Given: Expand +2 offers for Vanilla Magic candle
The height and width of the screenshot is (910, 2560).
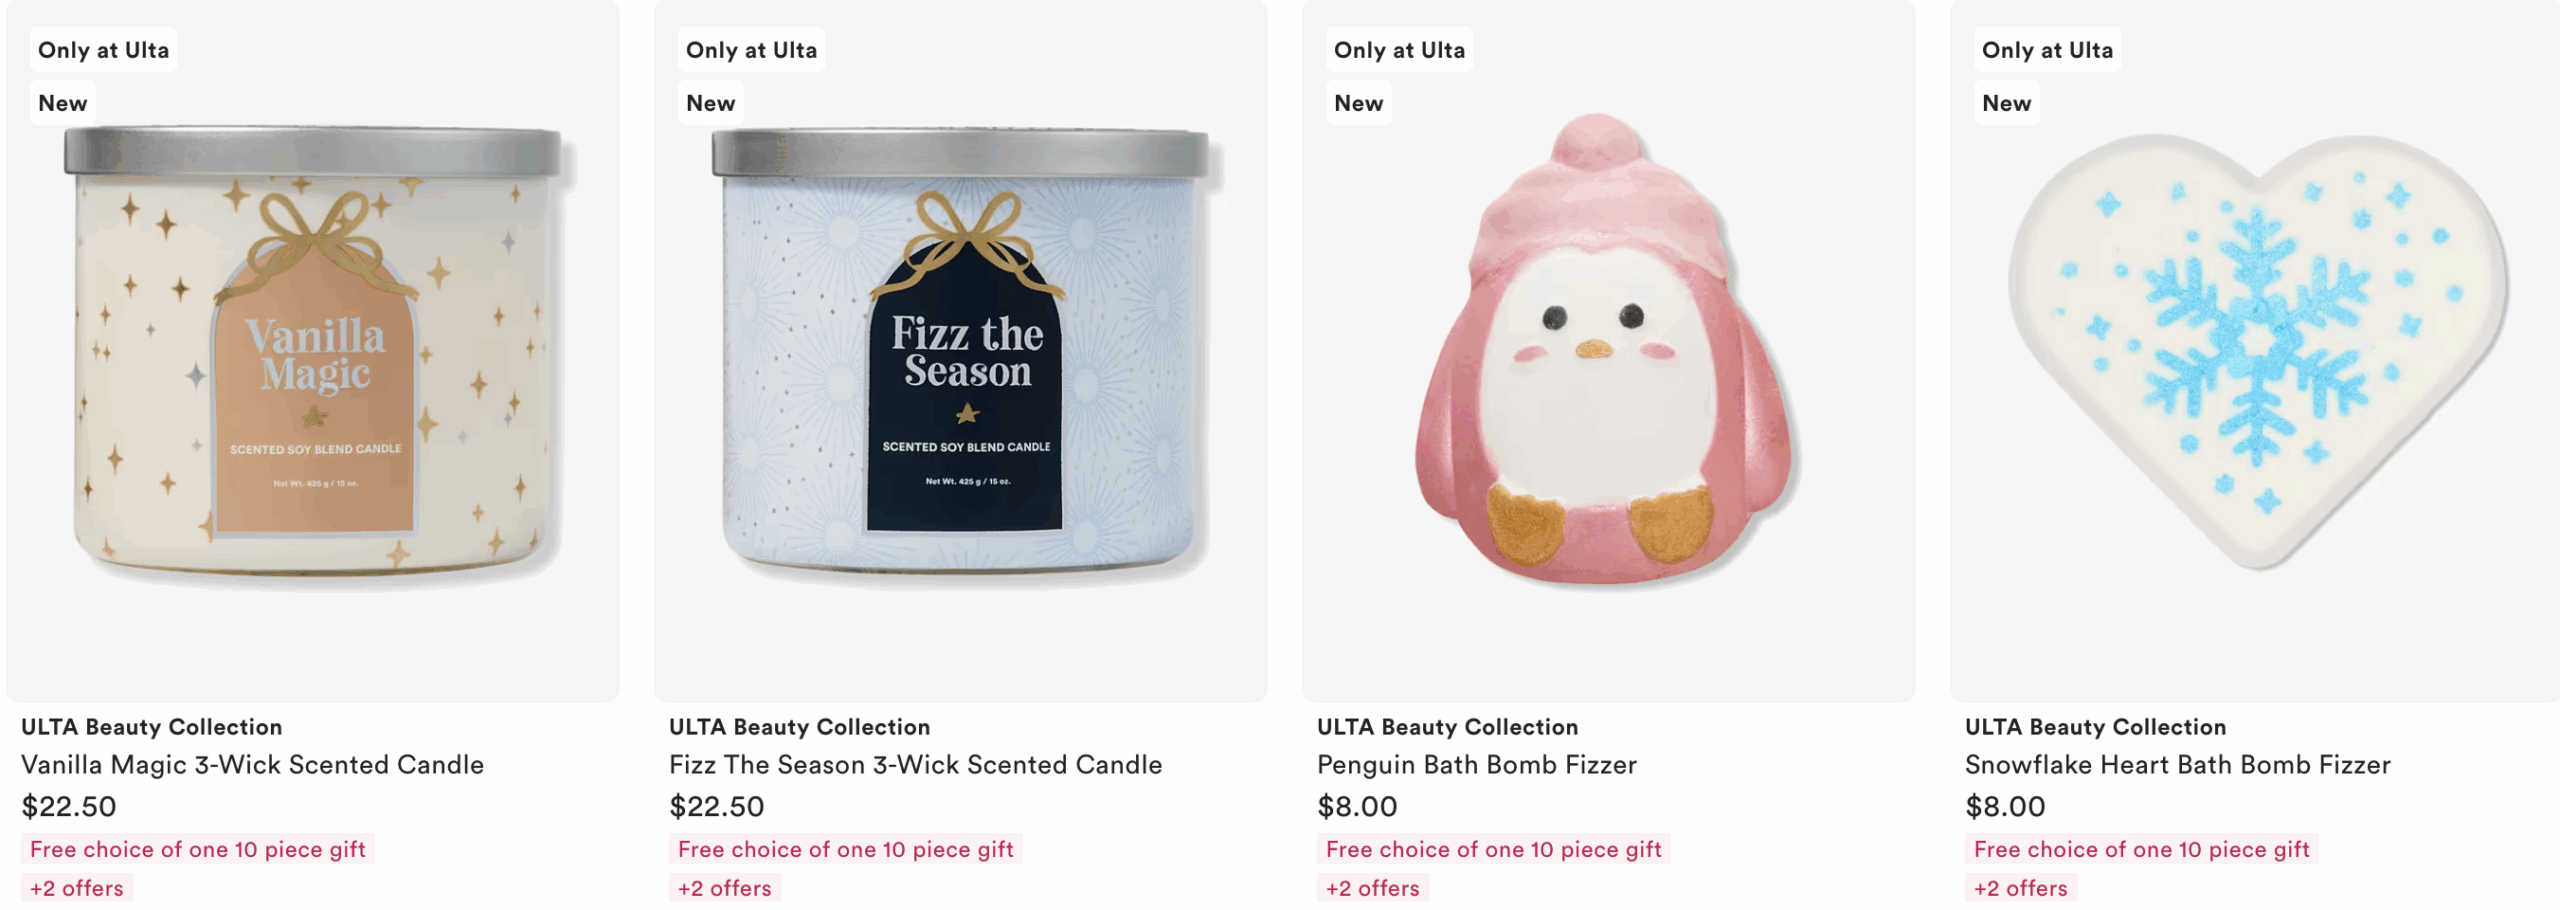Looking at the screenshot, I should point(77,888).
